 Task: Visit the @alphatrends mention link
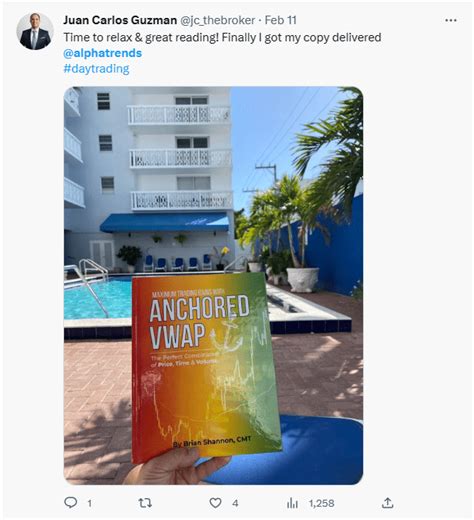click(x=103, y=53)
